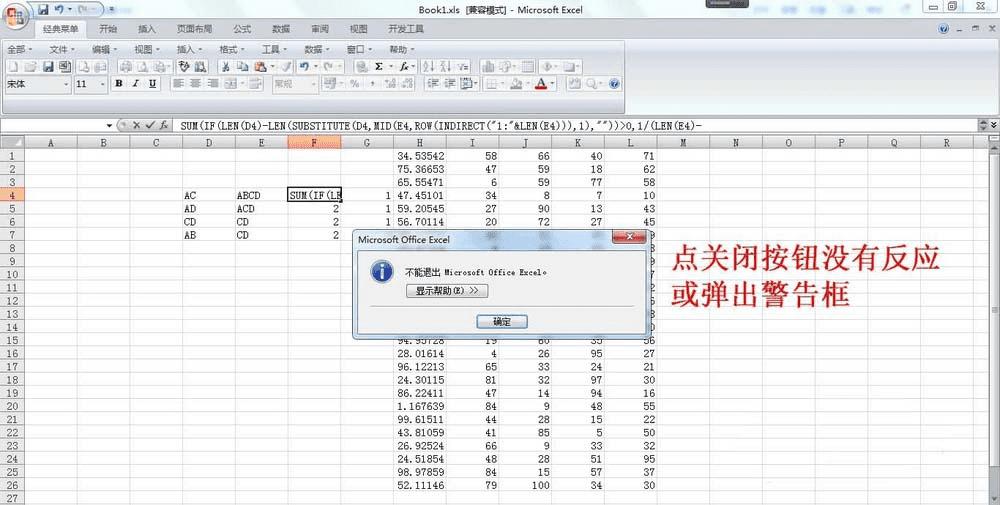Select cell E4 containing ABCD
This screenshot has width=1000, height=505.
(x=261, y=195)
